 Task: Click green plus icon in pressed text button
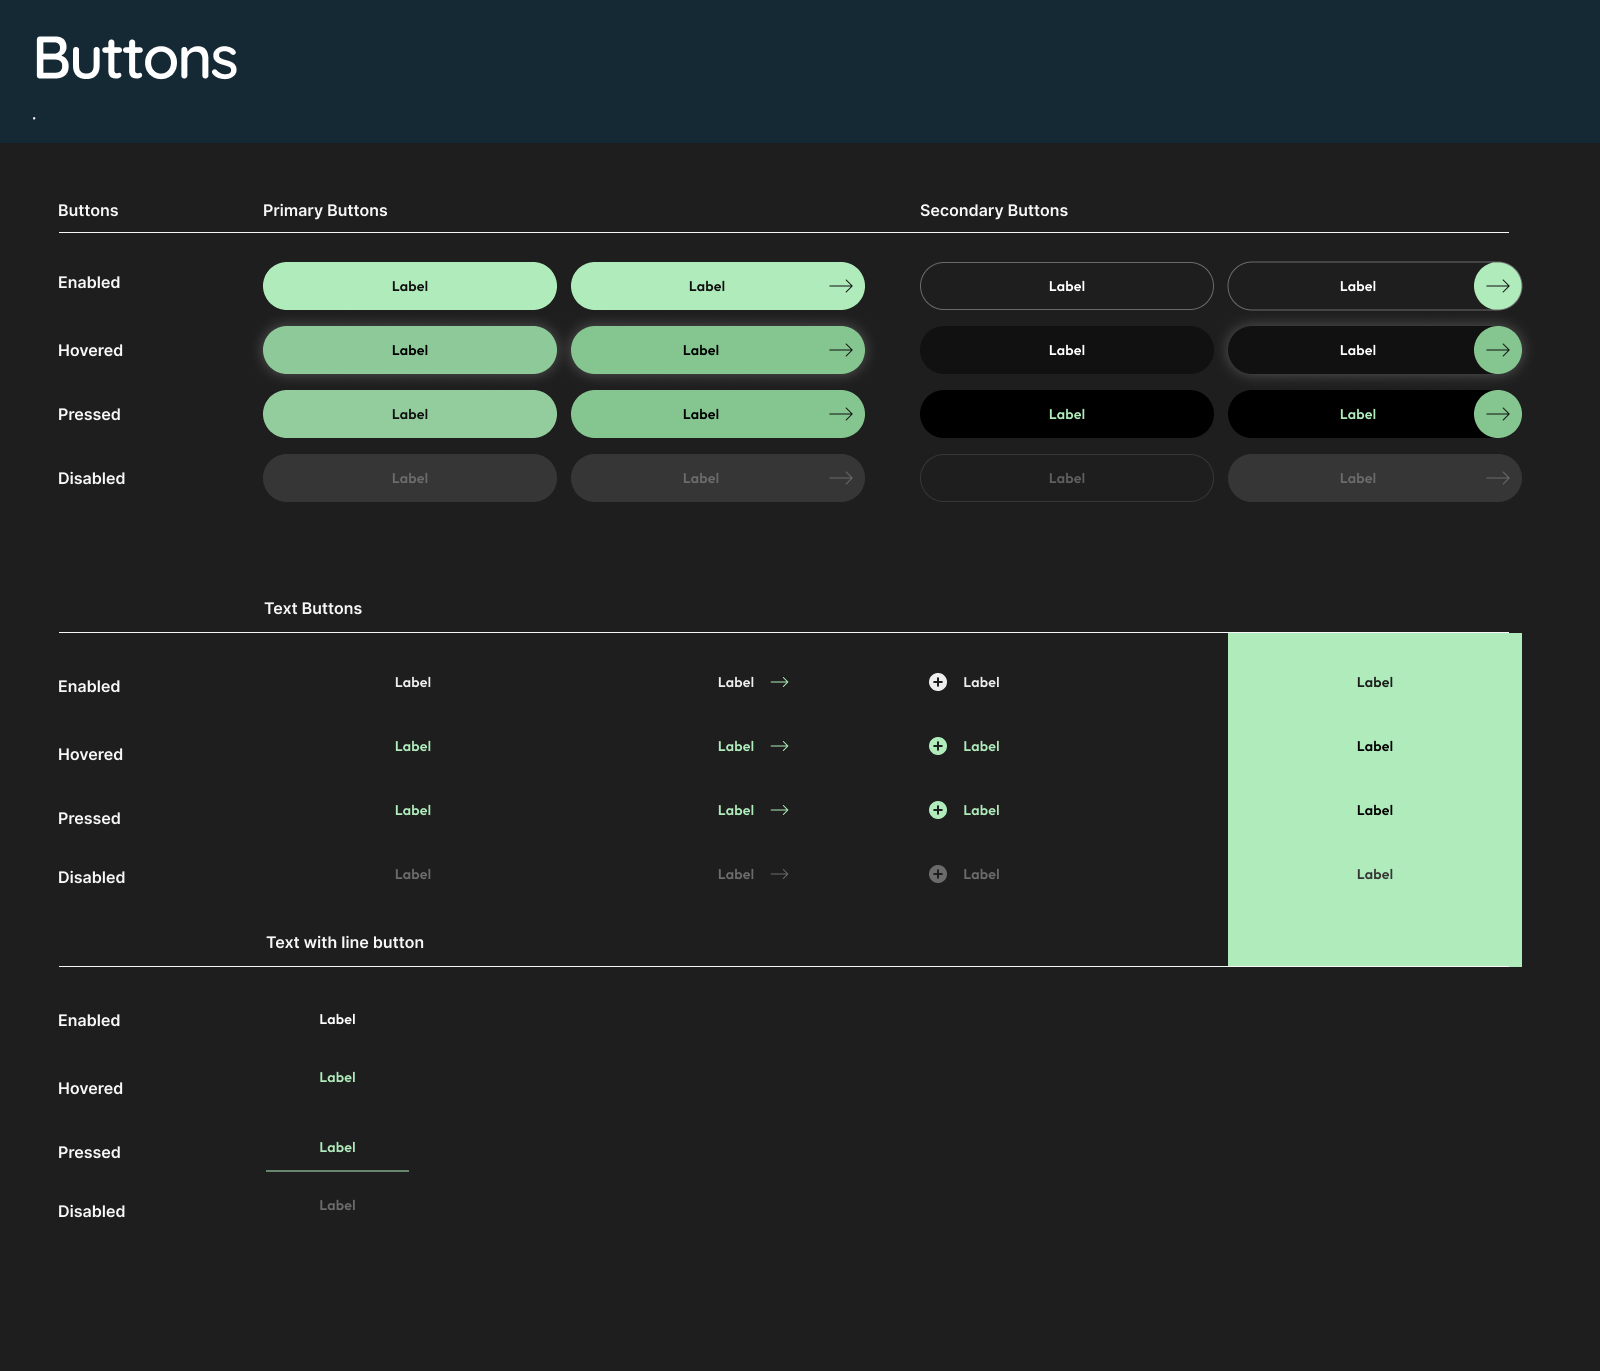pos(938,810)
